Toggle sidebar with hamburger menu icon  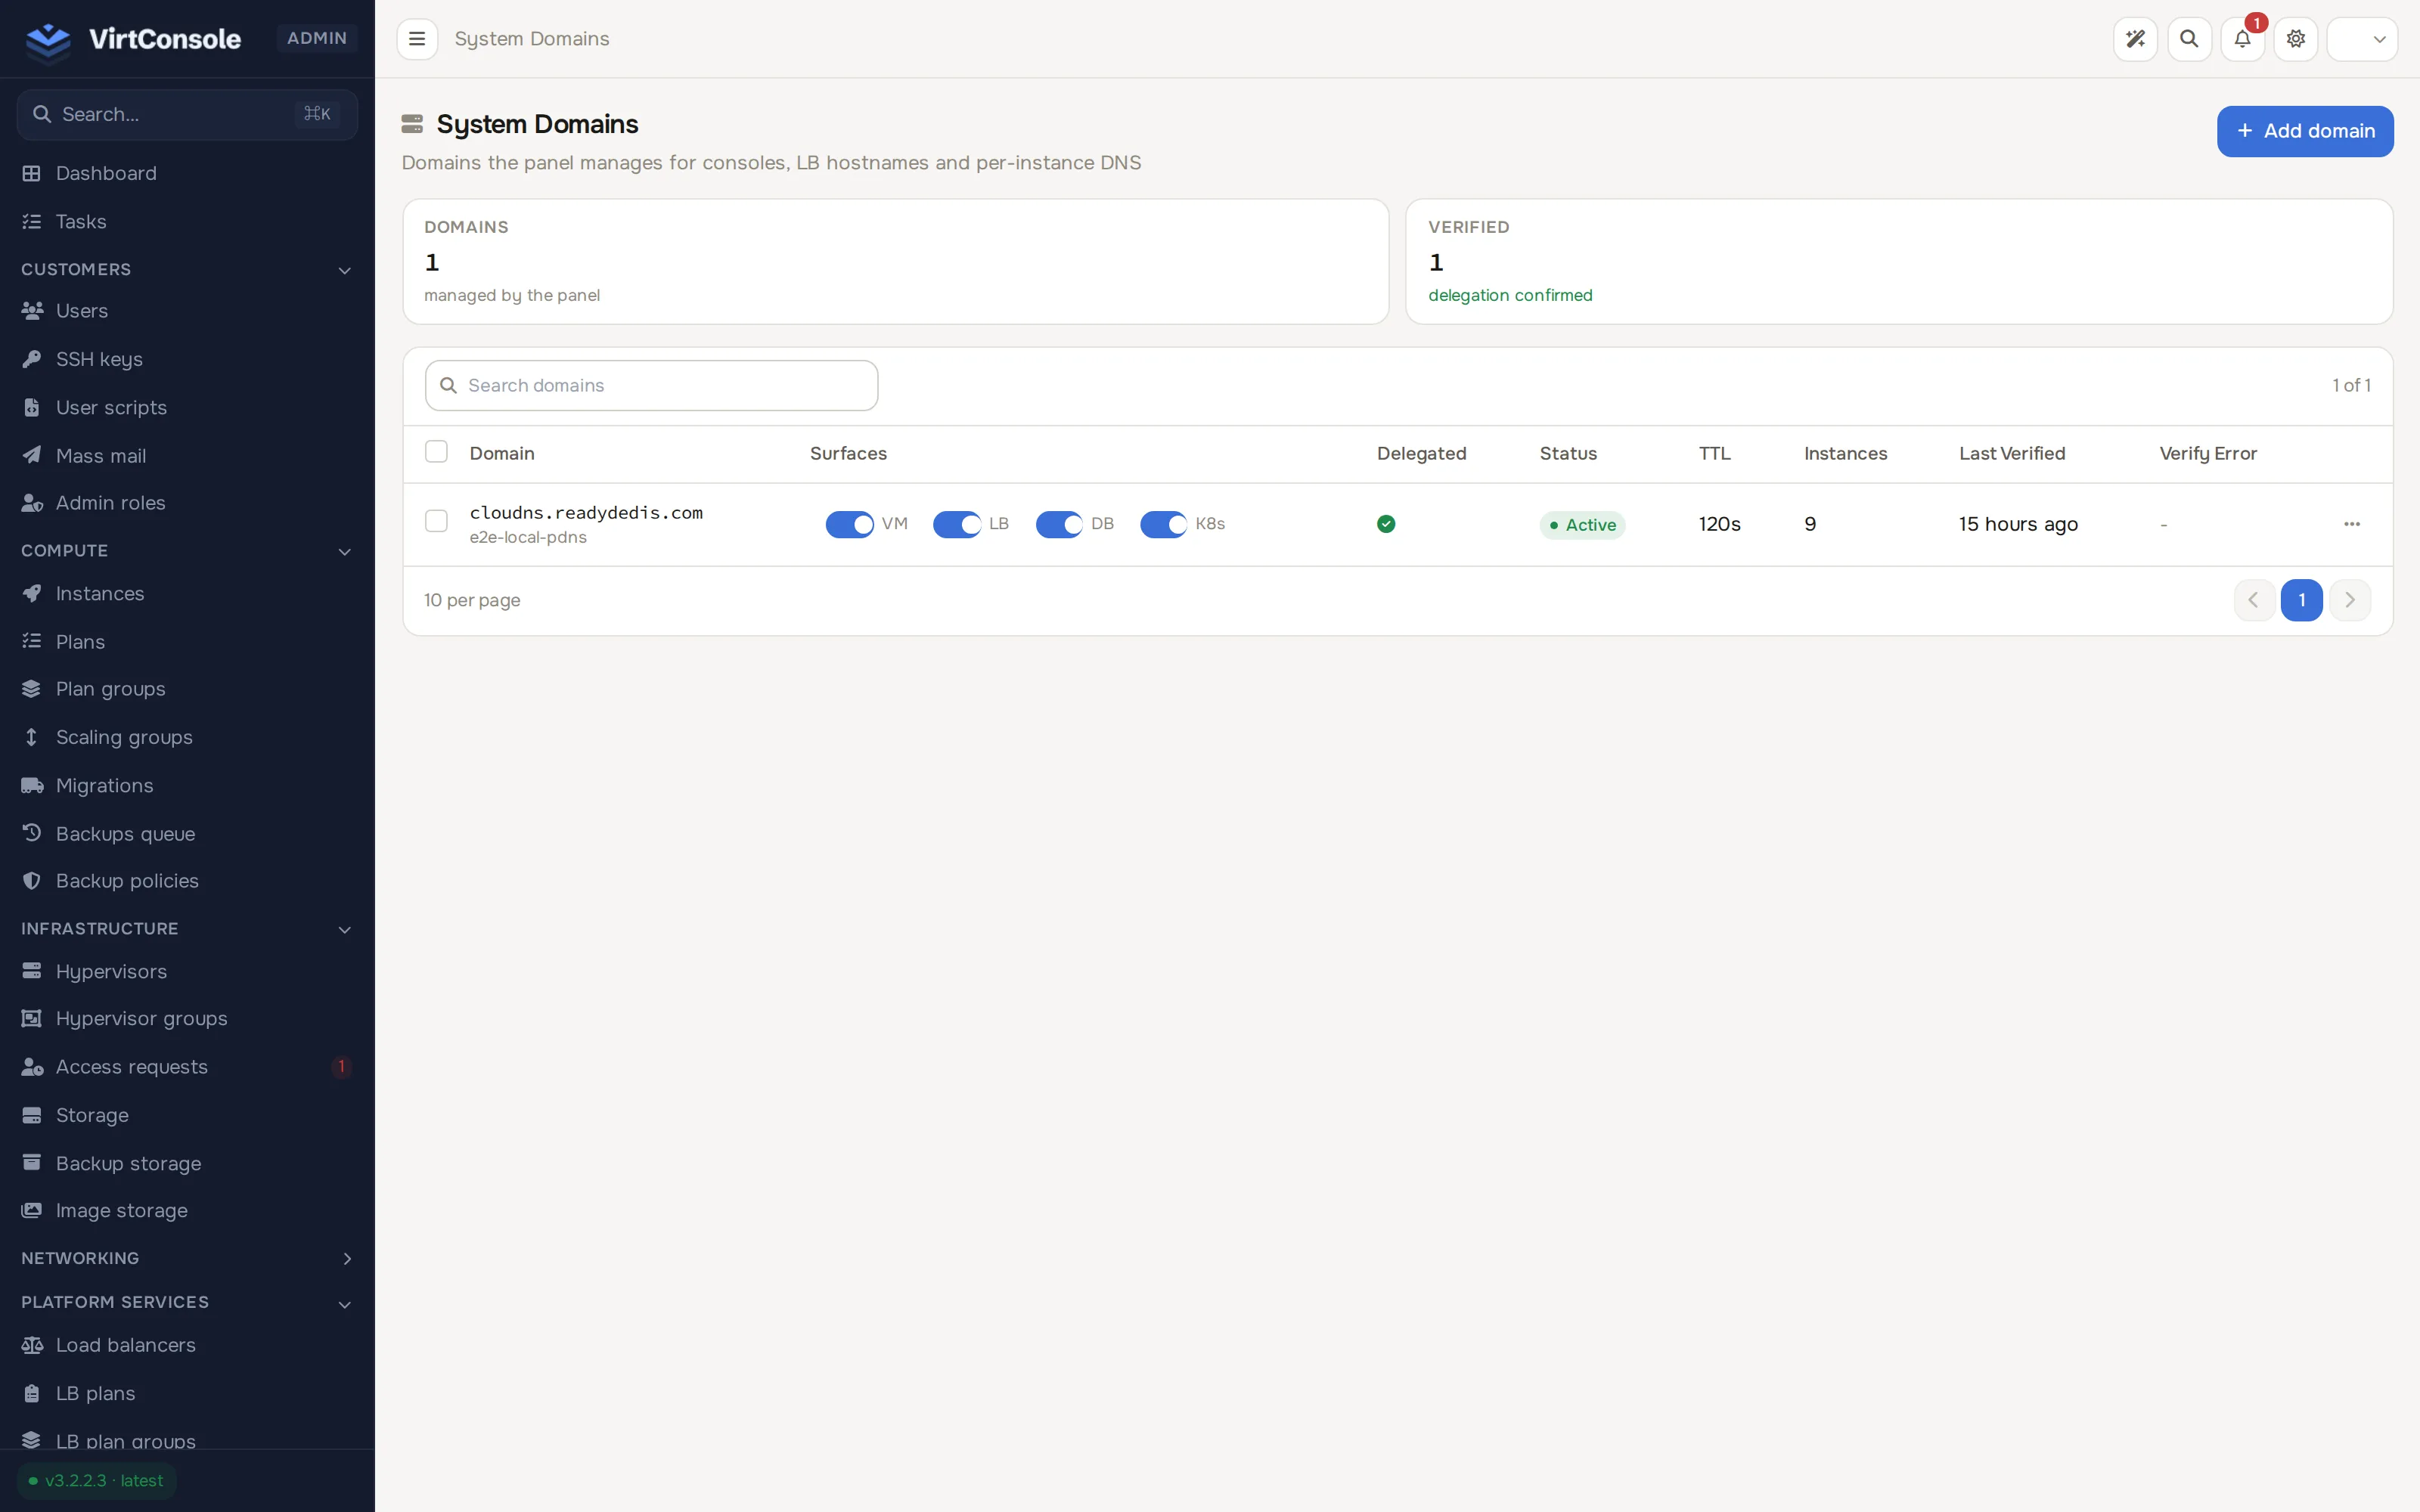pos(417,39)
